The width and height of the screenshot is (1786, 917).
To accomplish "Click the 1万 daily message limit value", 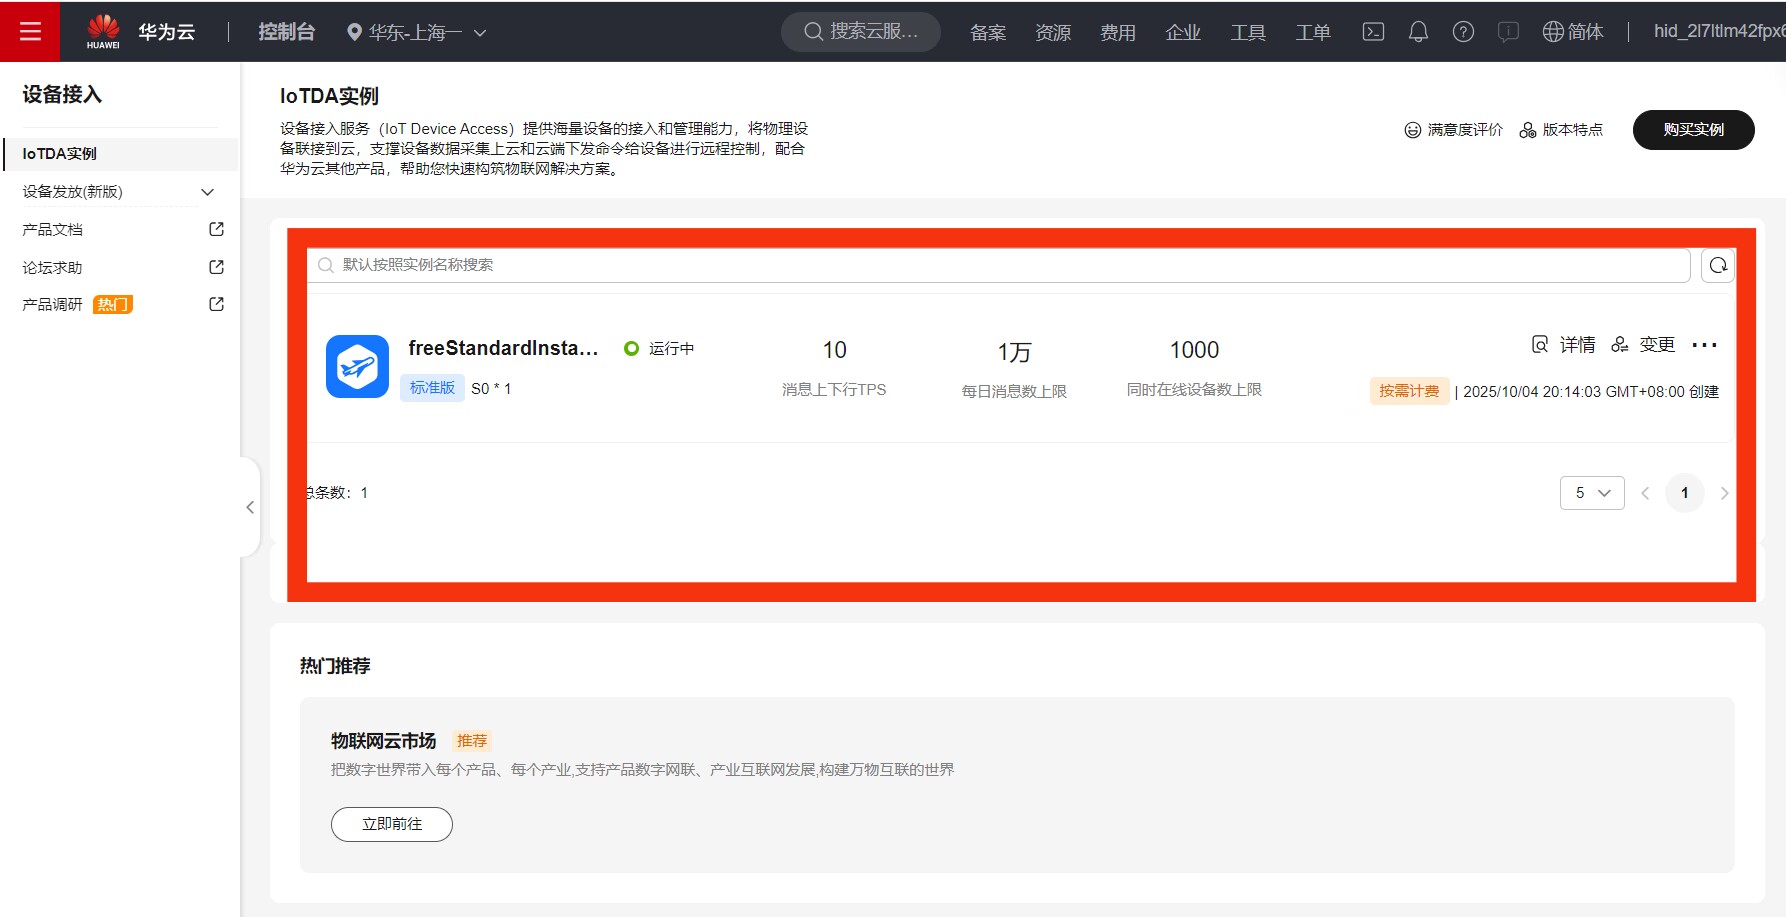I will click(1014, 352).
